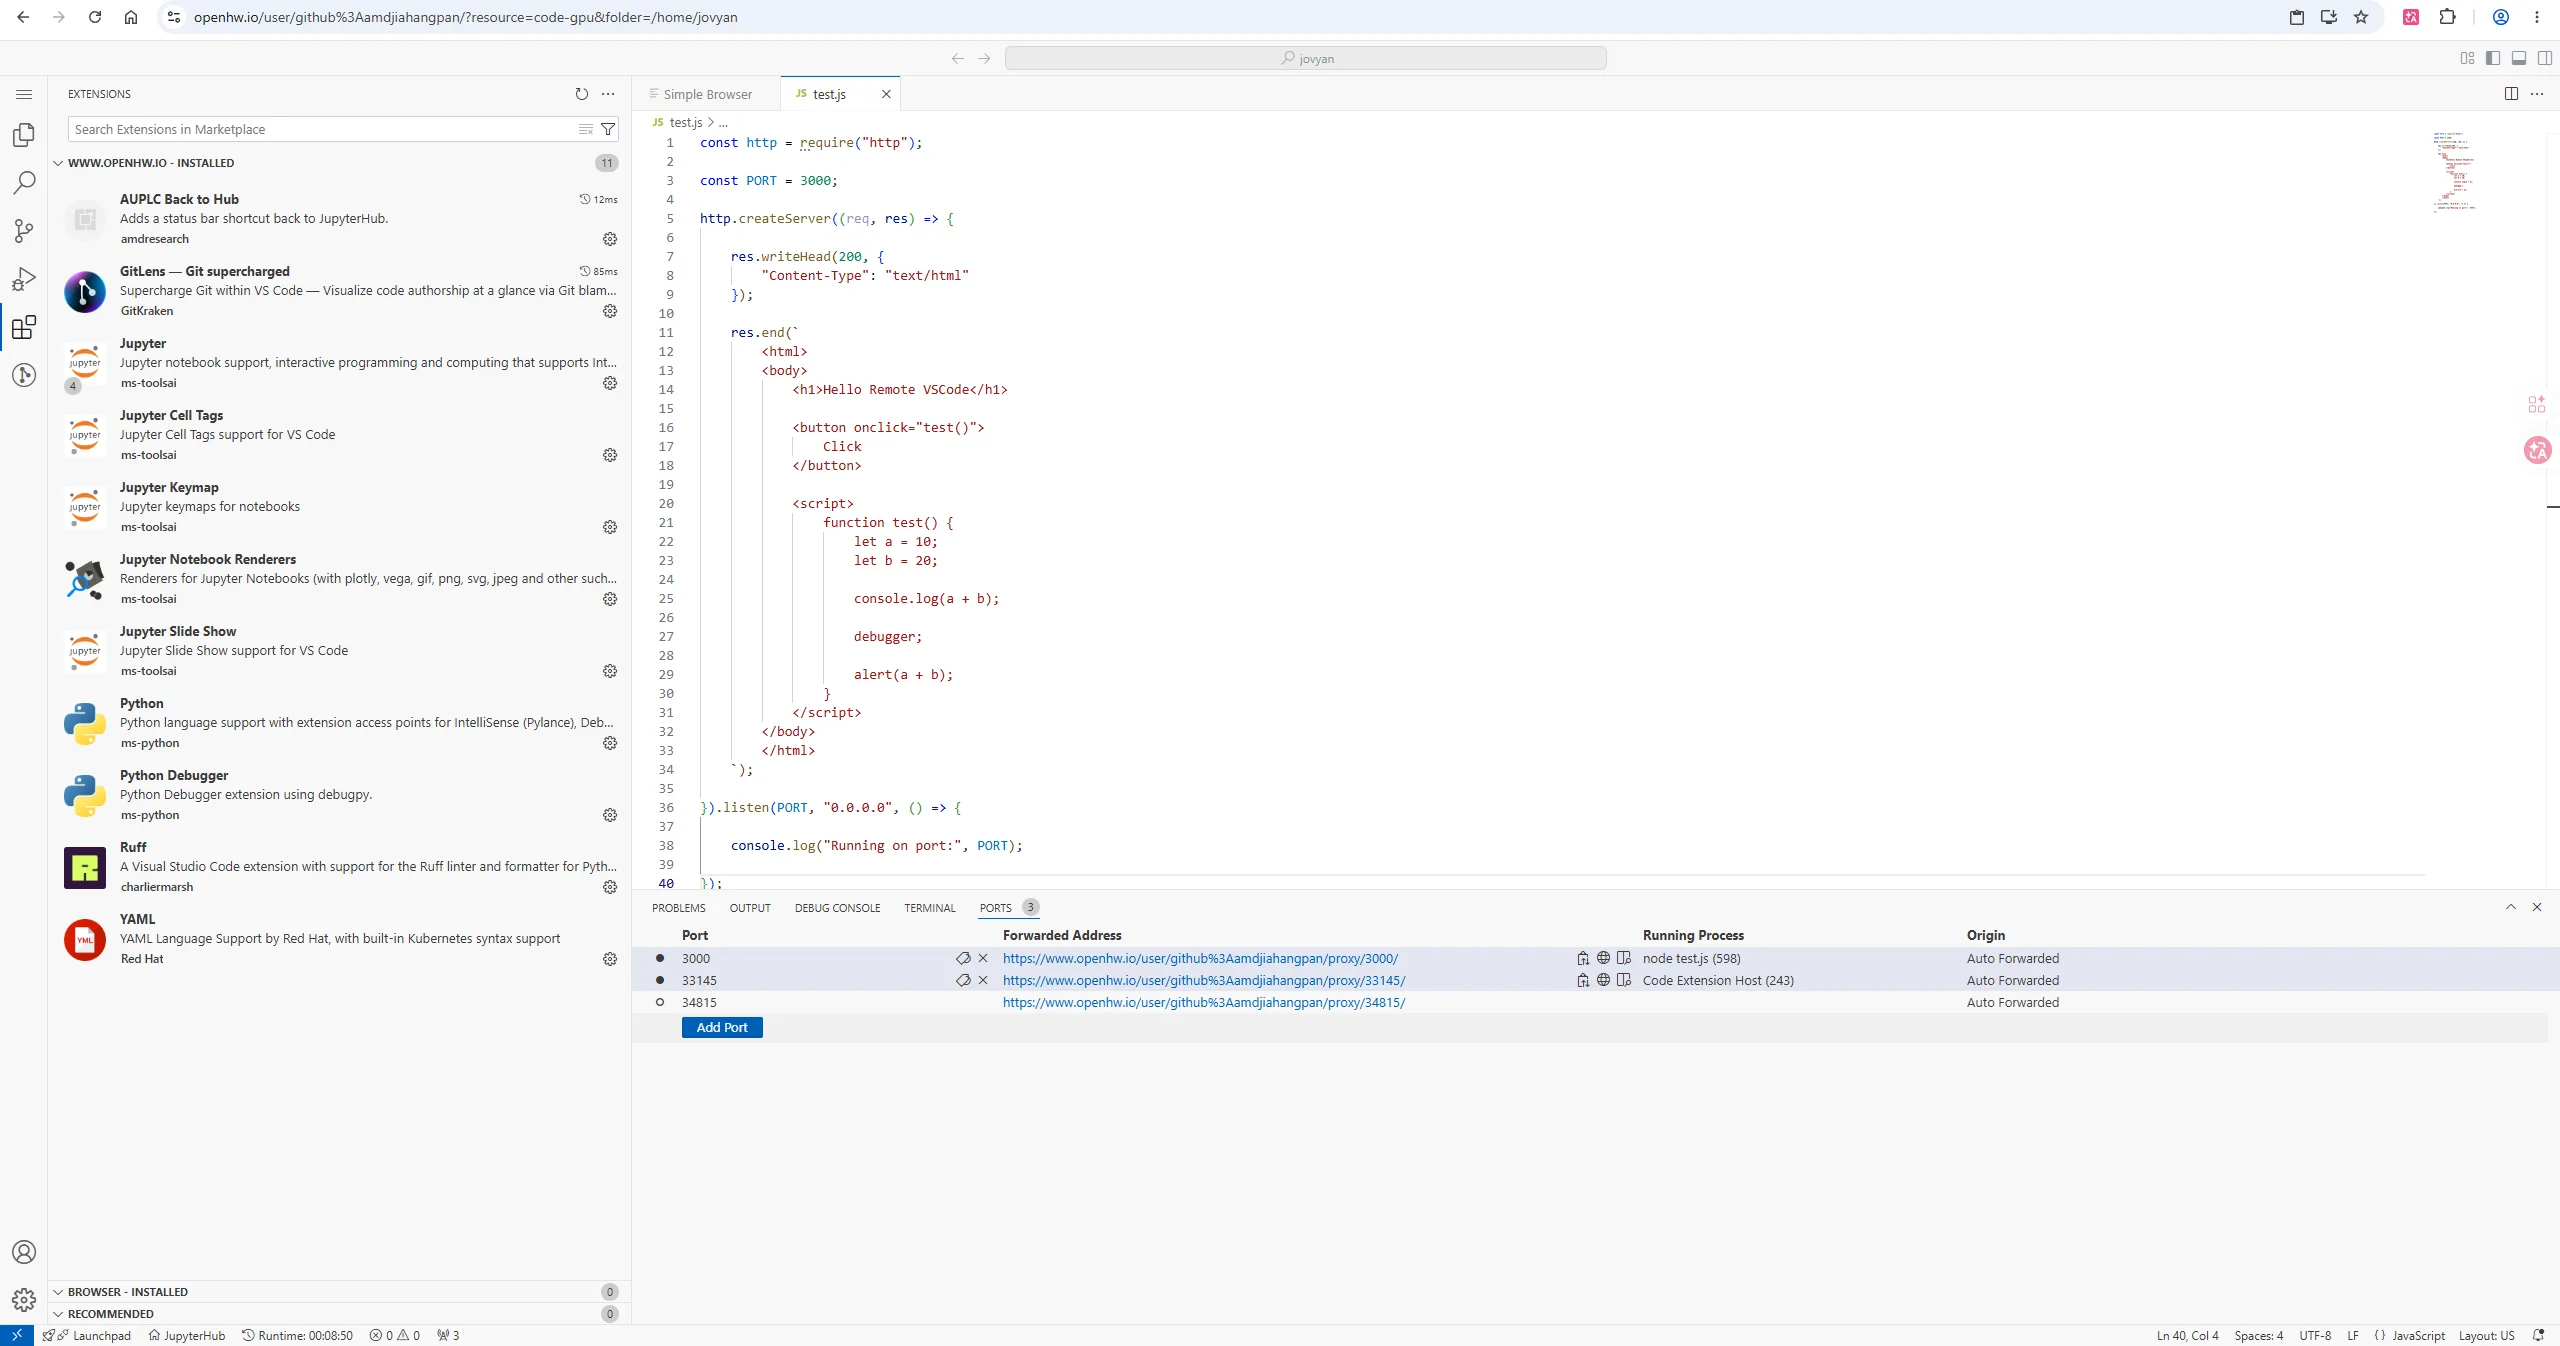This screenshot has height=1346, width=2560.
Task: Open the DEBUG CONSOLE panel tab
Action: click(838, 908)
